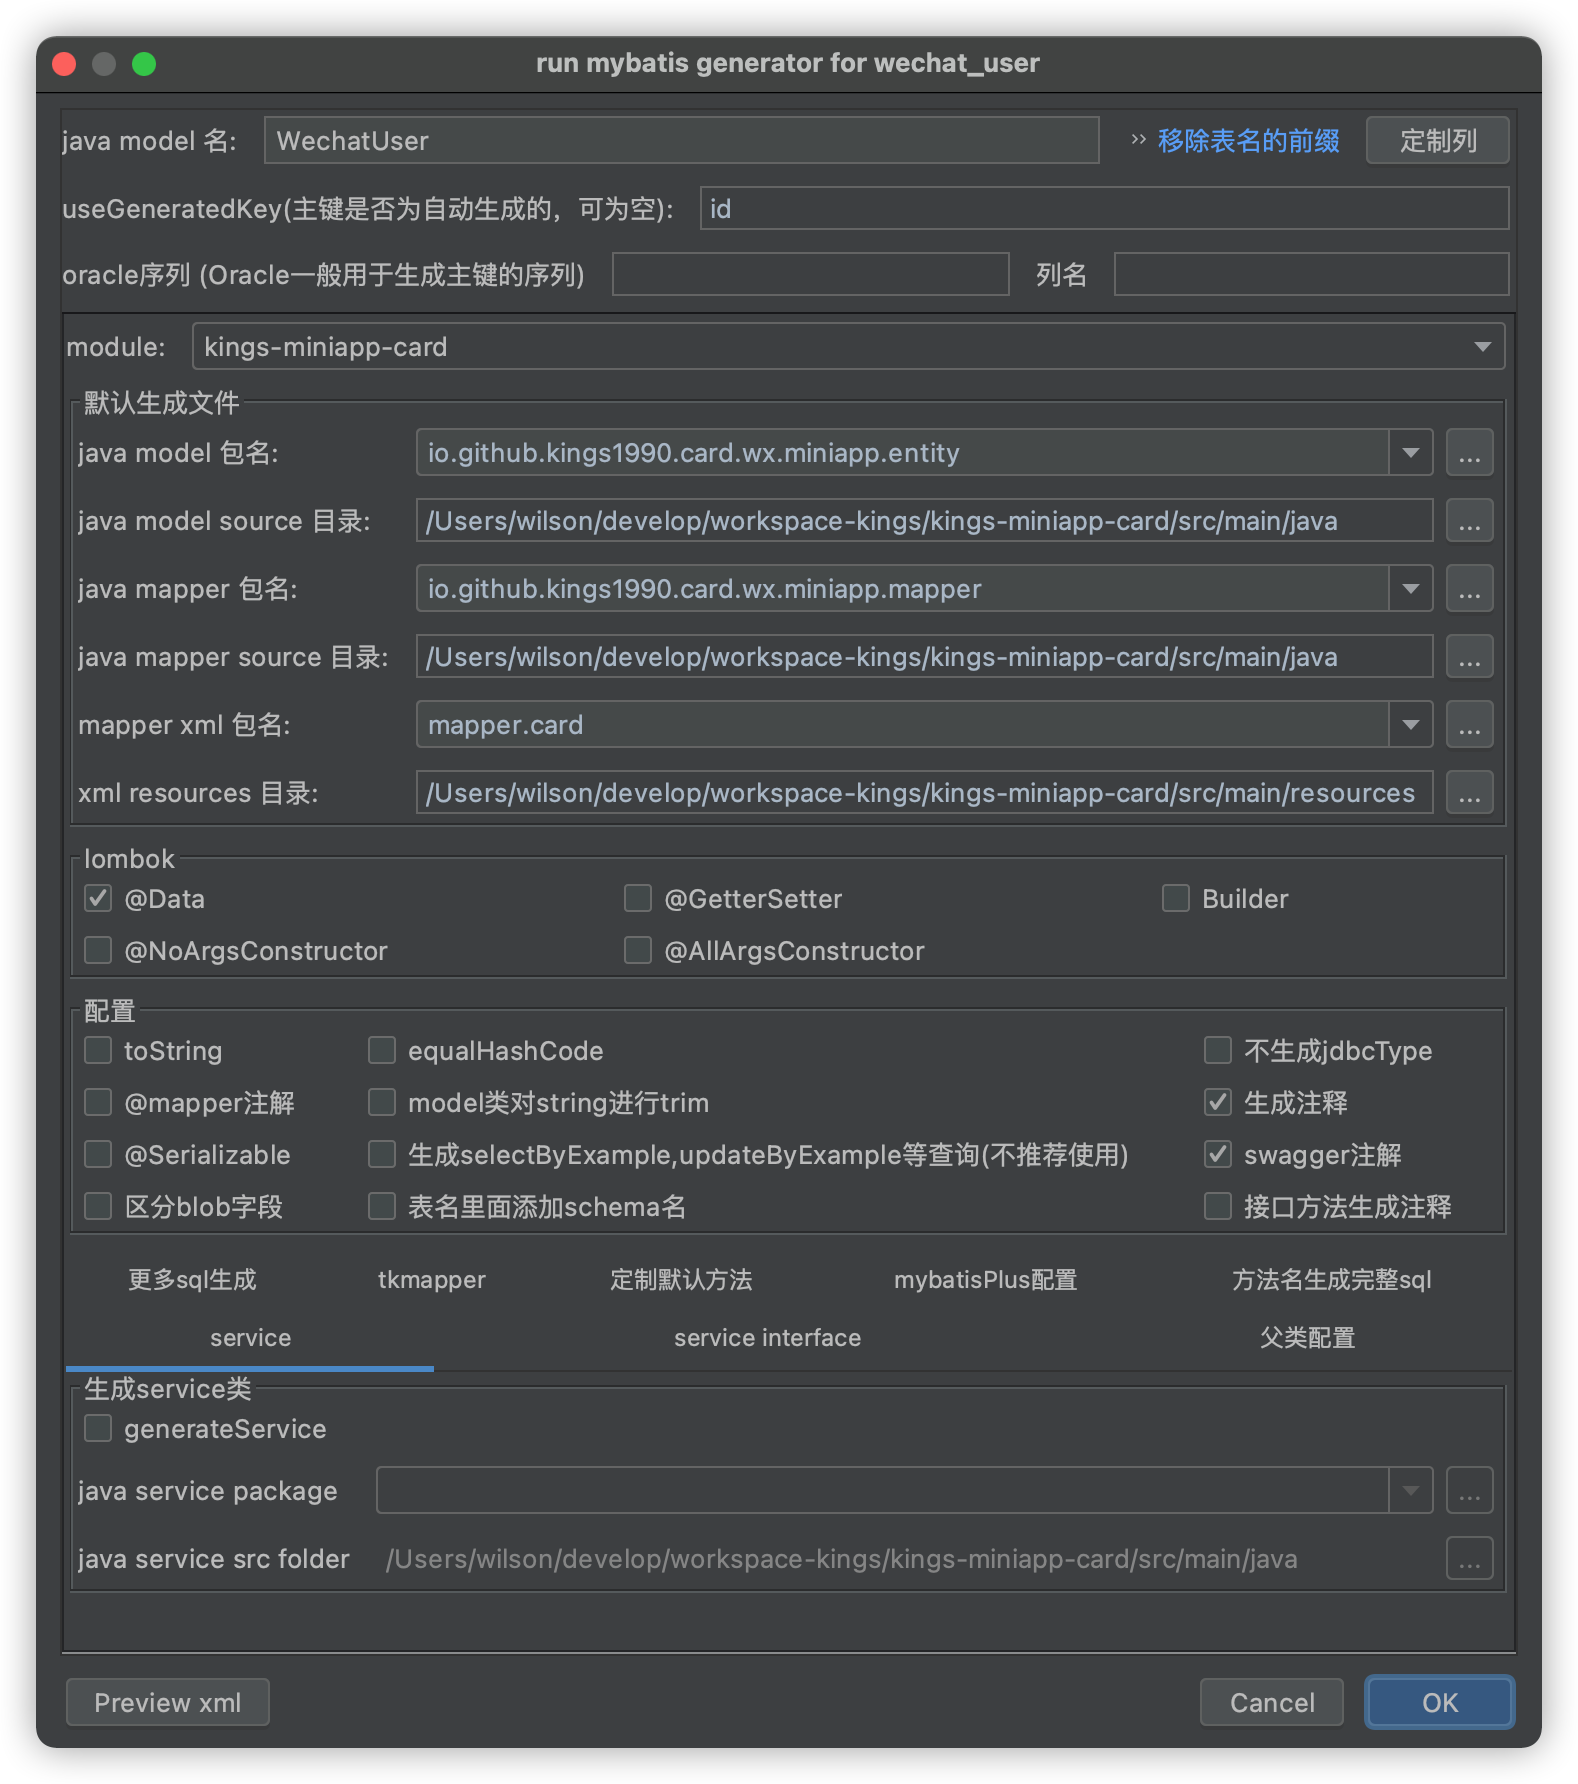Check the equalHashCode option
The width and height of the screenshot is (1578, 1784).
click(x=382, y=1050)
